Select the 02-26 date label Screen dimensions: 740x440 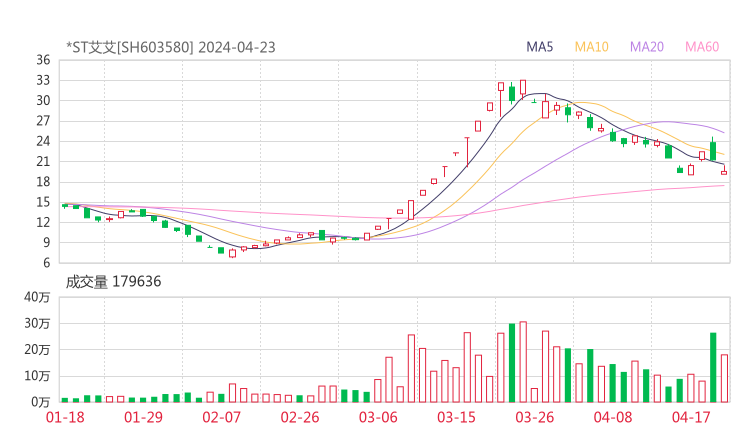point(300,417)
